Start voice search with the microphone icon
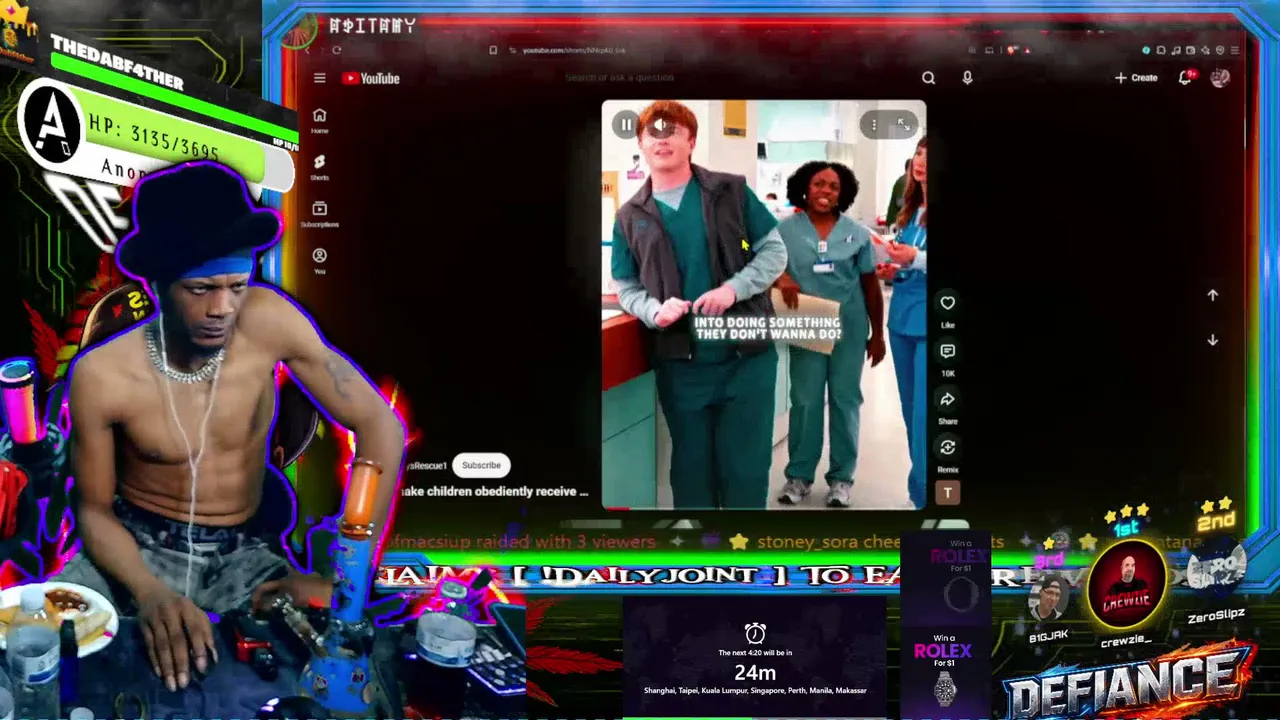 967,78
